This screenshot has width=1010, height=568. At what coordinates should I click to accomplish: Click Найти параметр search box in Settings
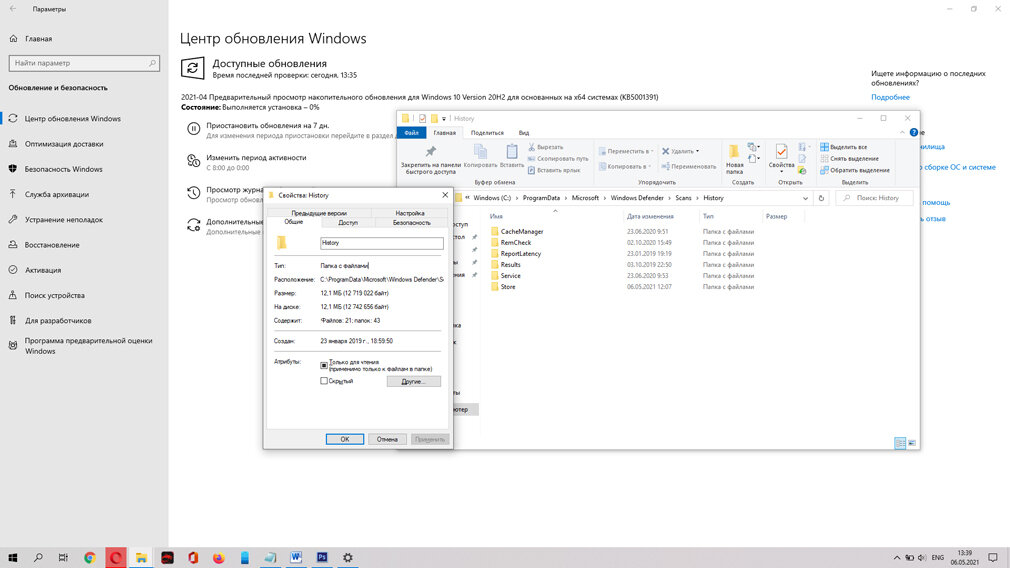(x=84, y=63)
